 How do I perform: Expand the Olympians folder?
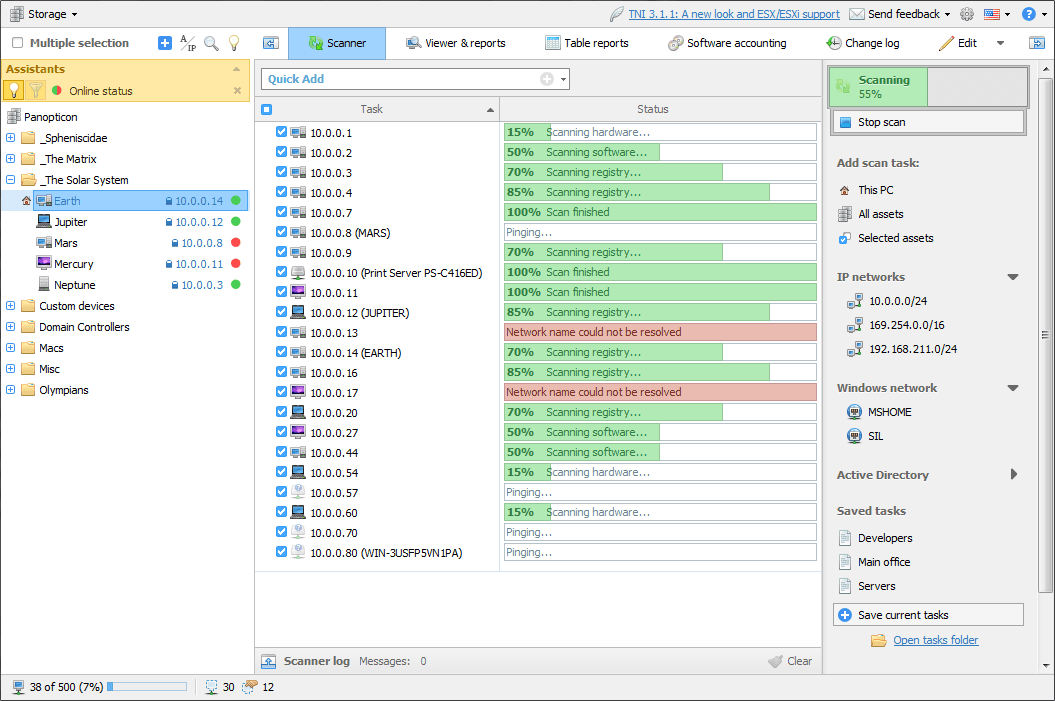coord(11,390)
